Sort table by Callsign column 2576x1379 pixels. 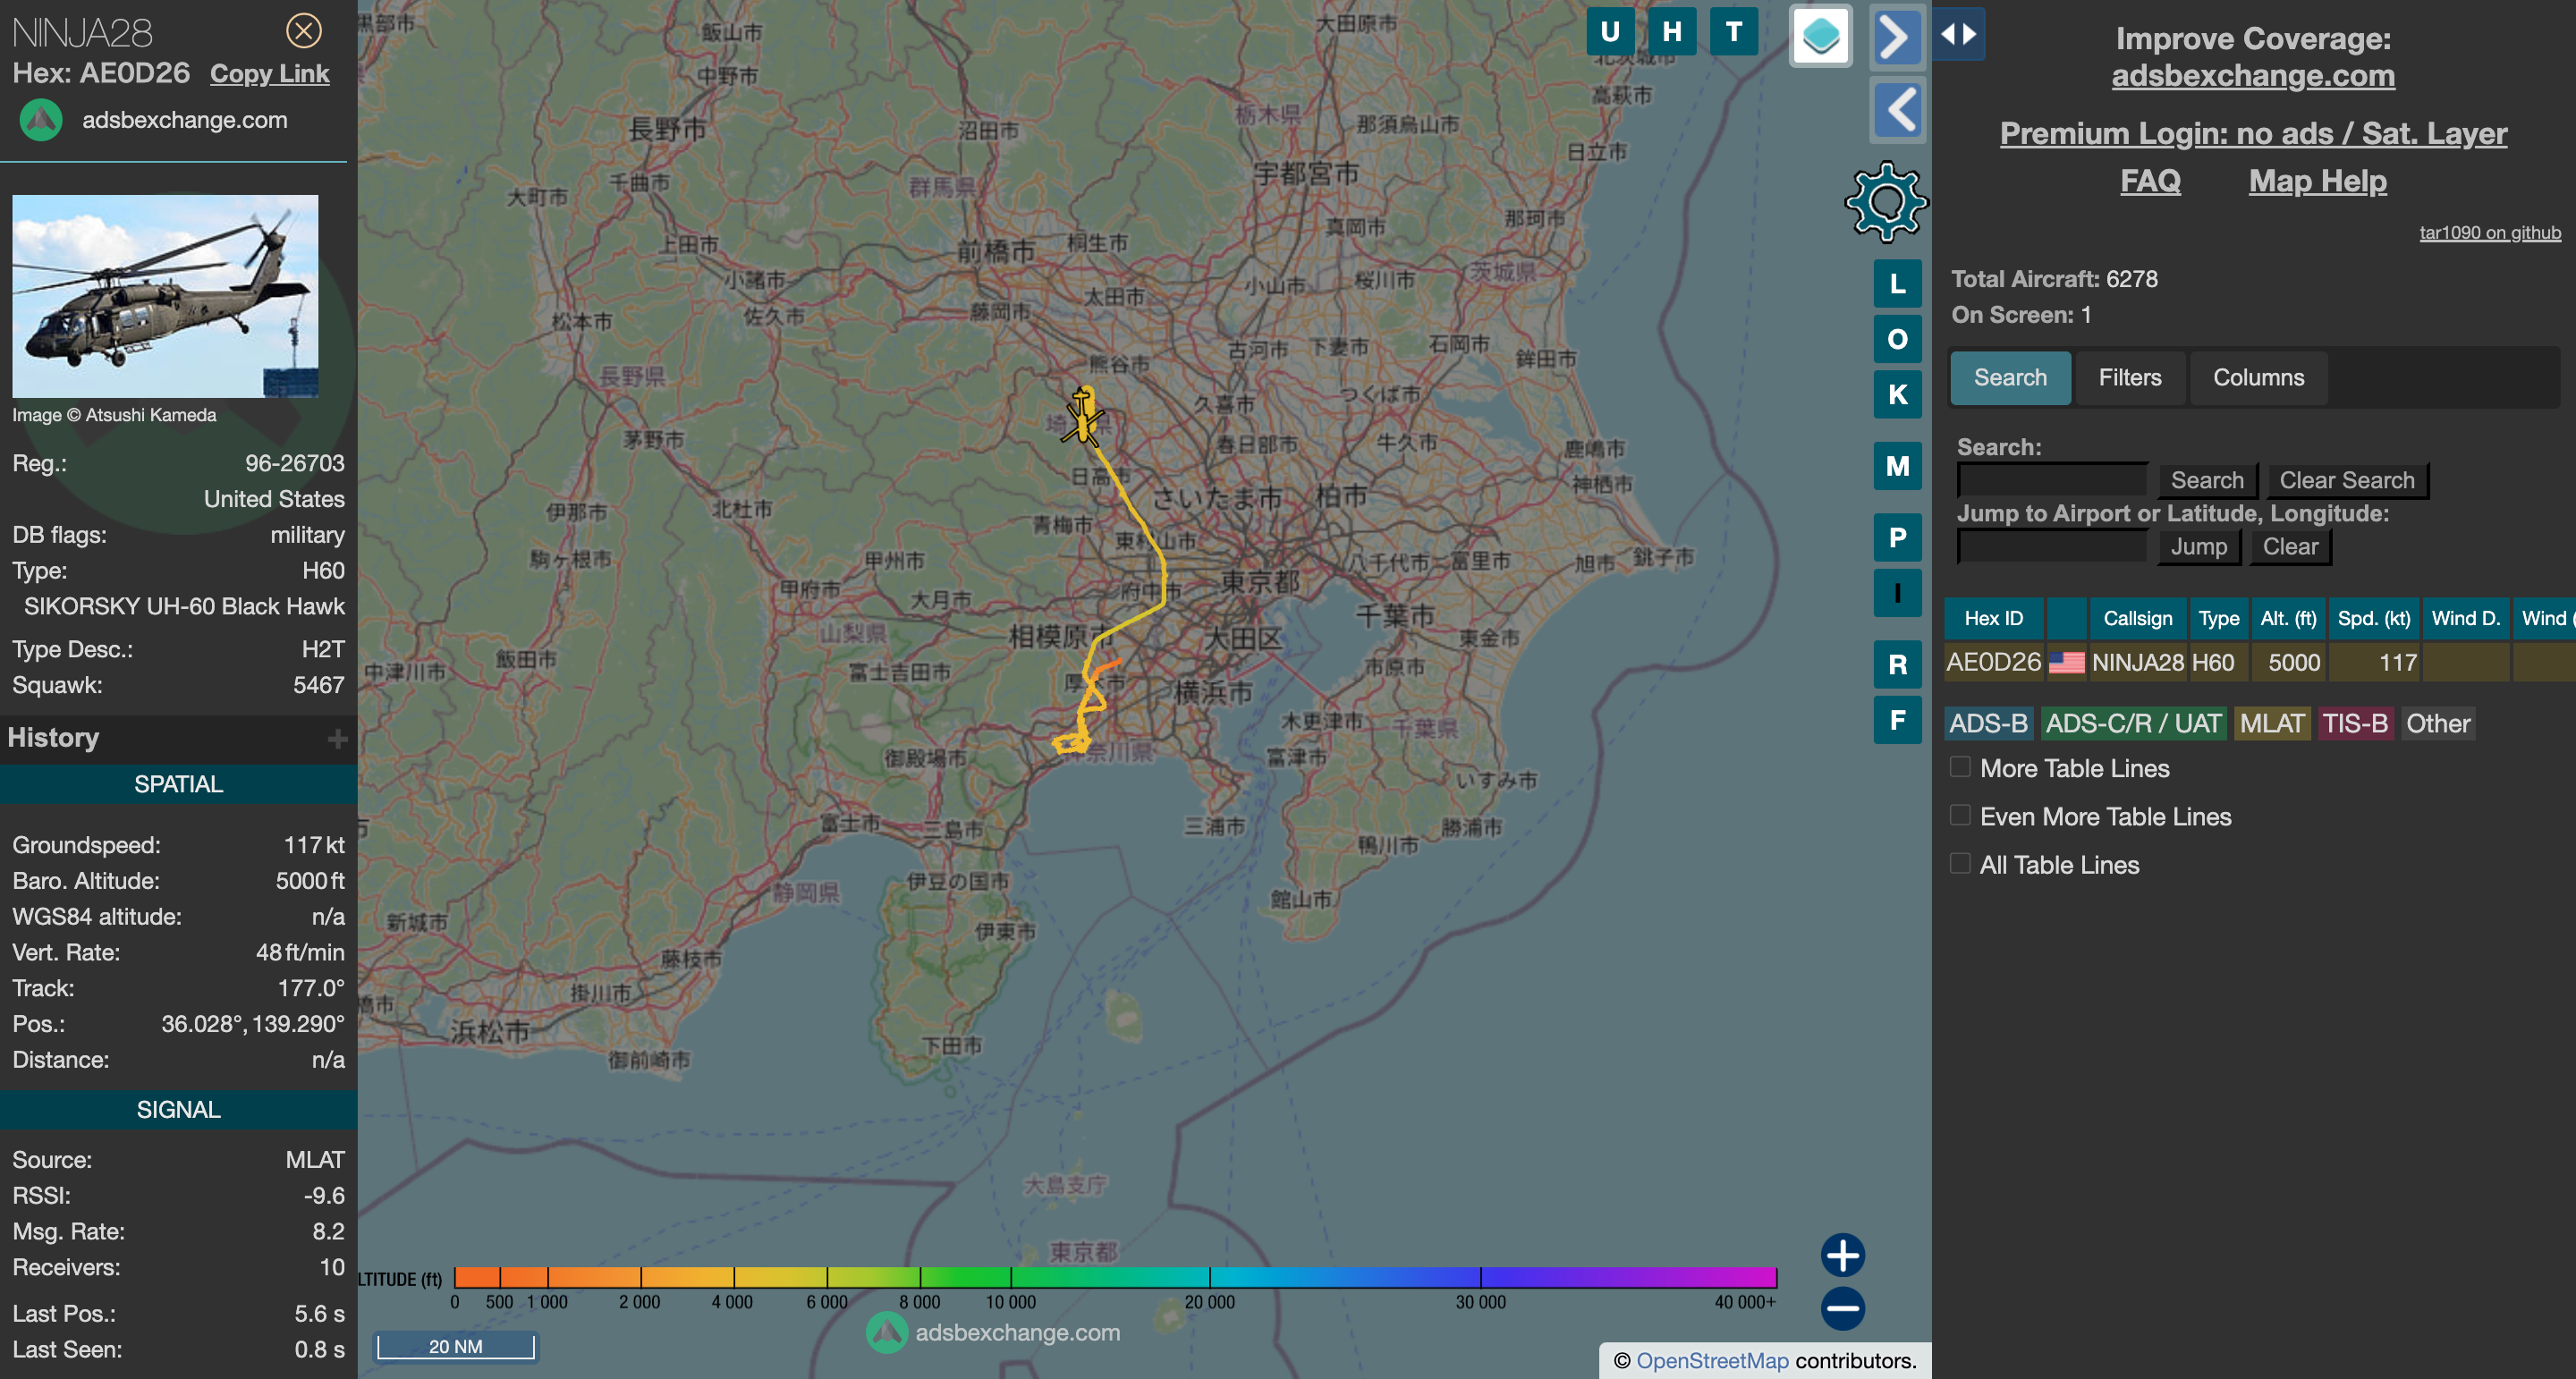(2137, 618)
